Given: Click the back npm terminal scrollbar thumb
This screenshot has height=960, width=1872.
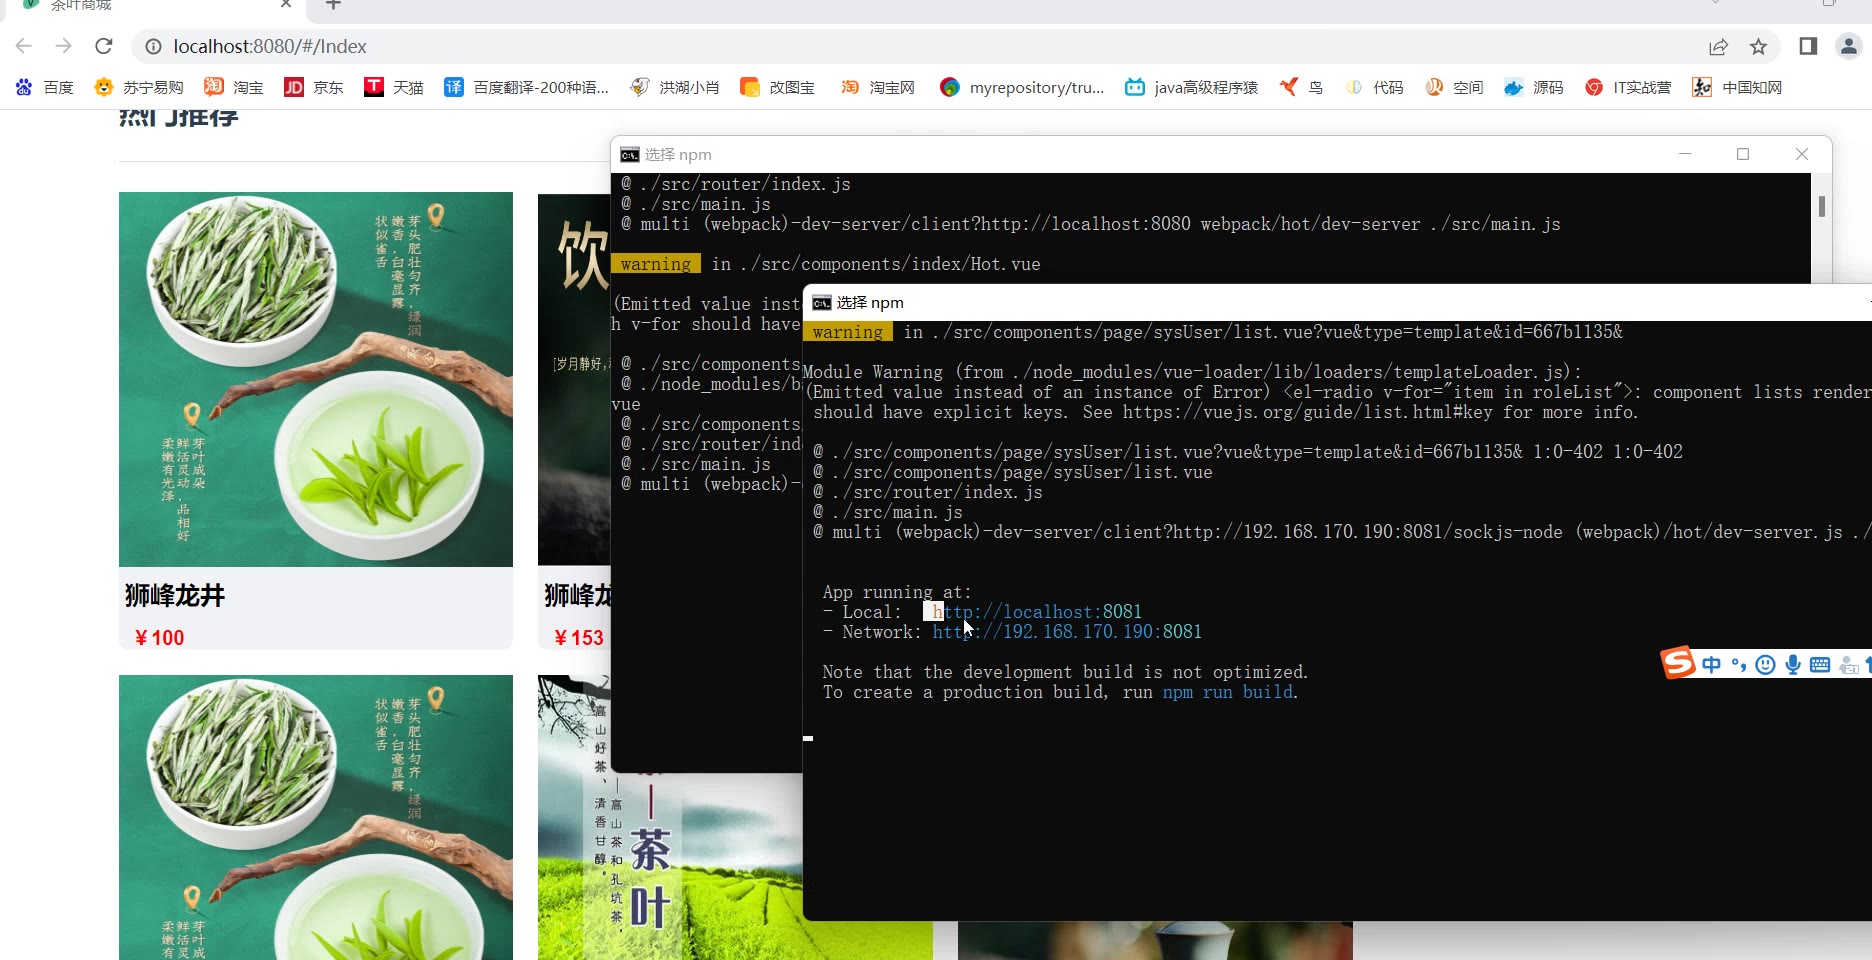Looking at the screenshot, I should coord(1822,206).
